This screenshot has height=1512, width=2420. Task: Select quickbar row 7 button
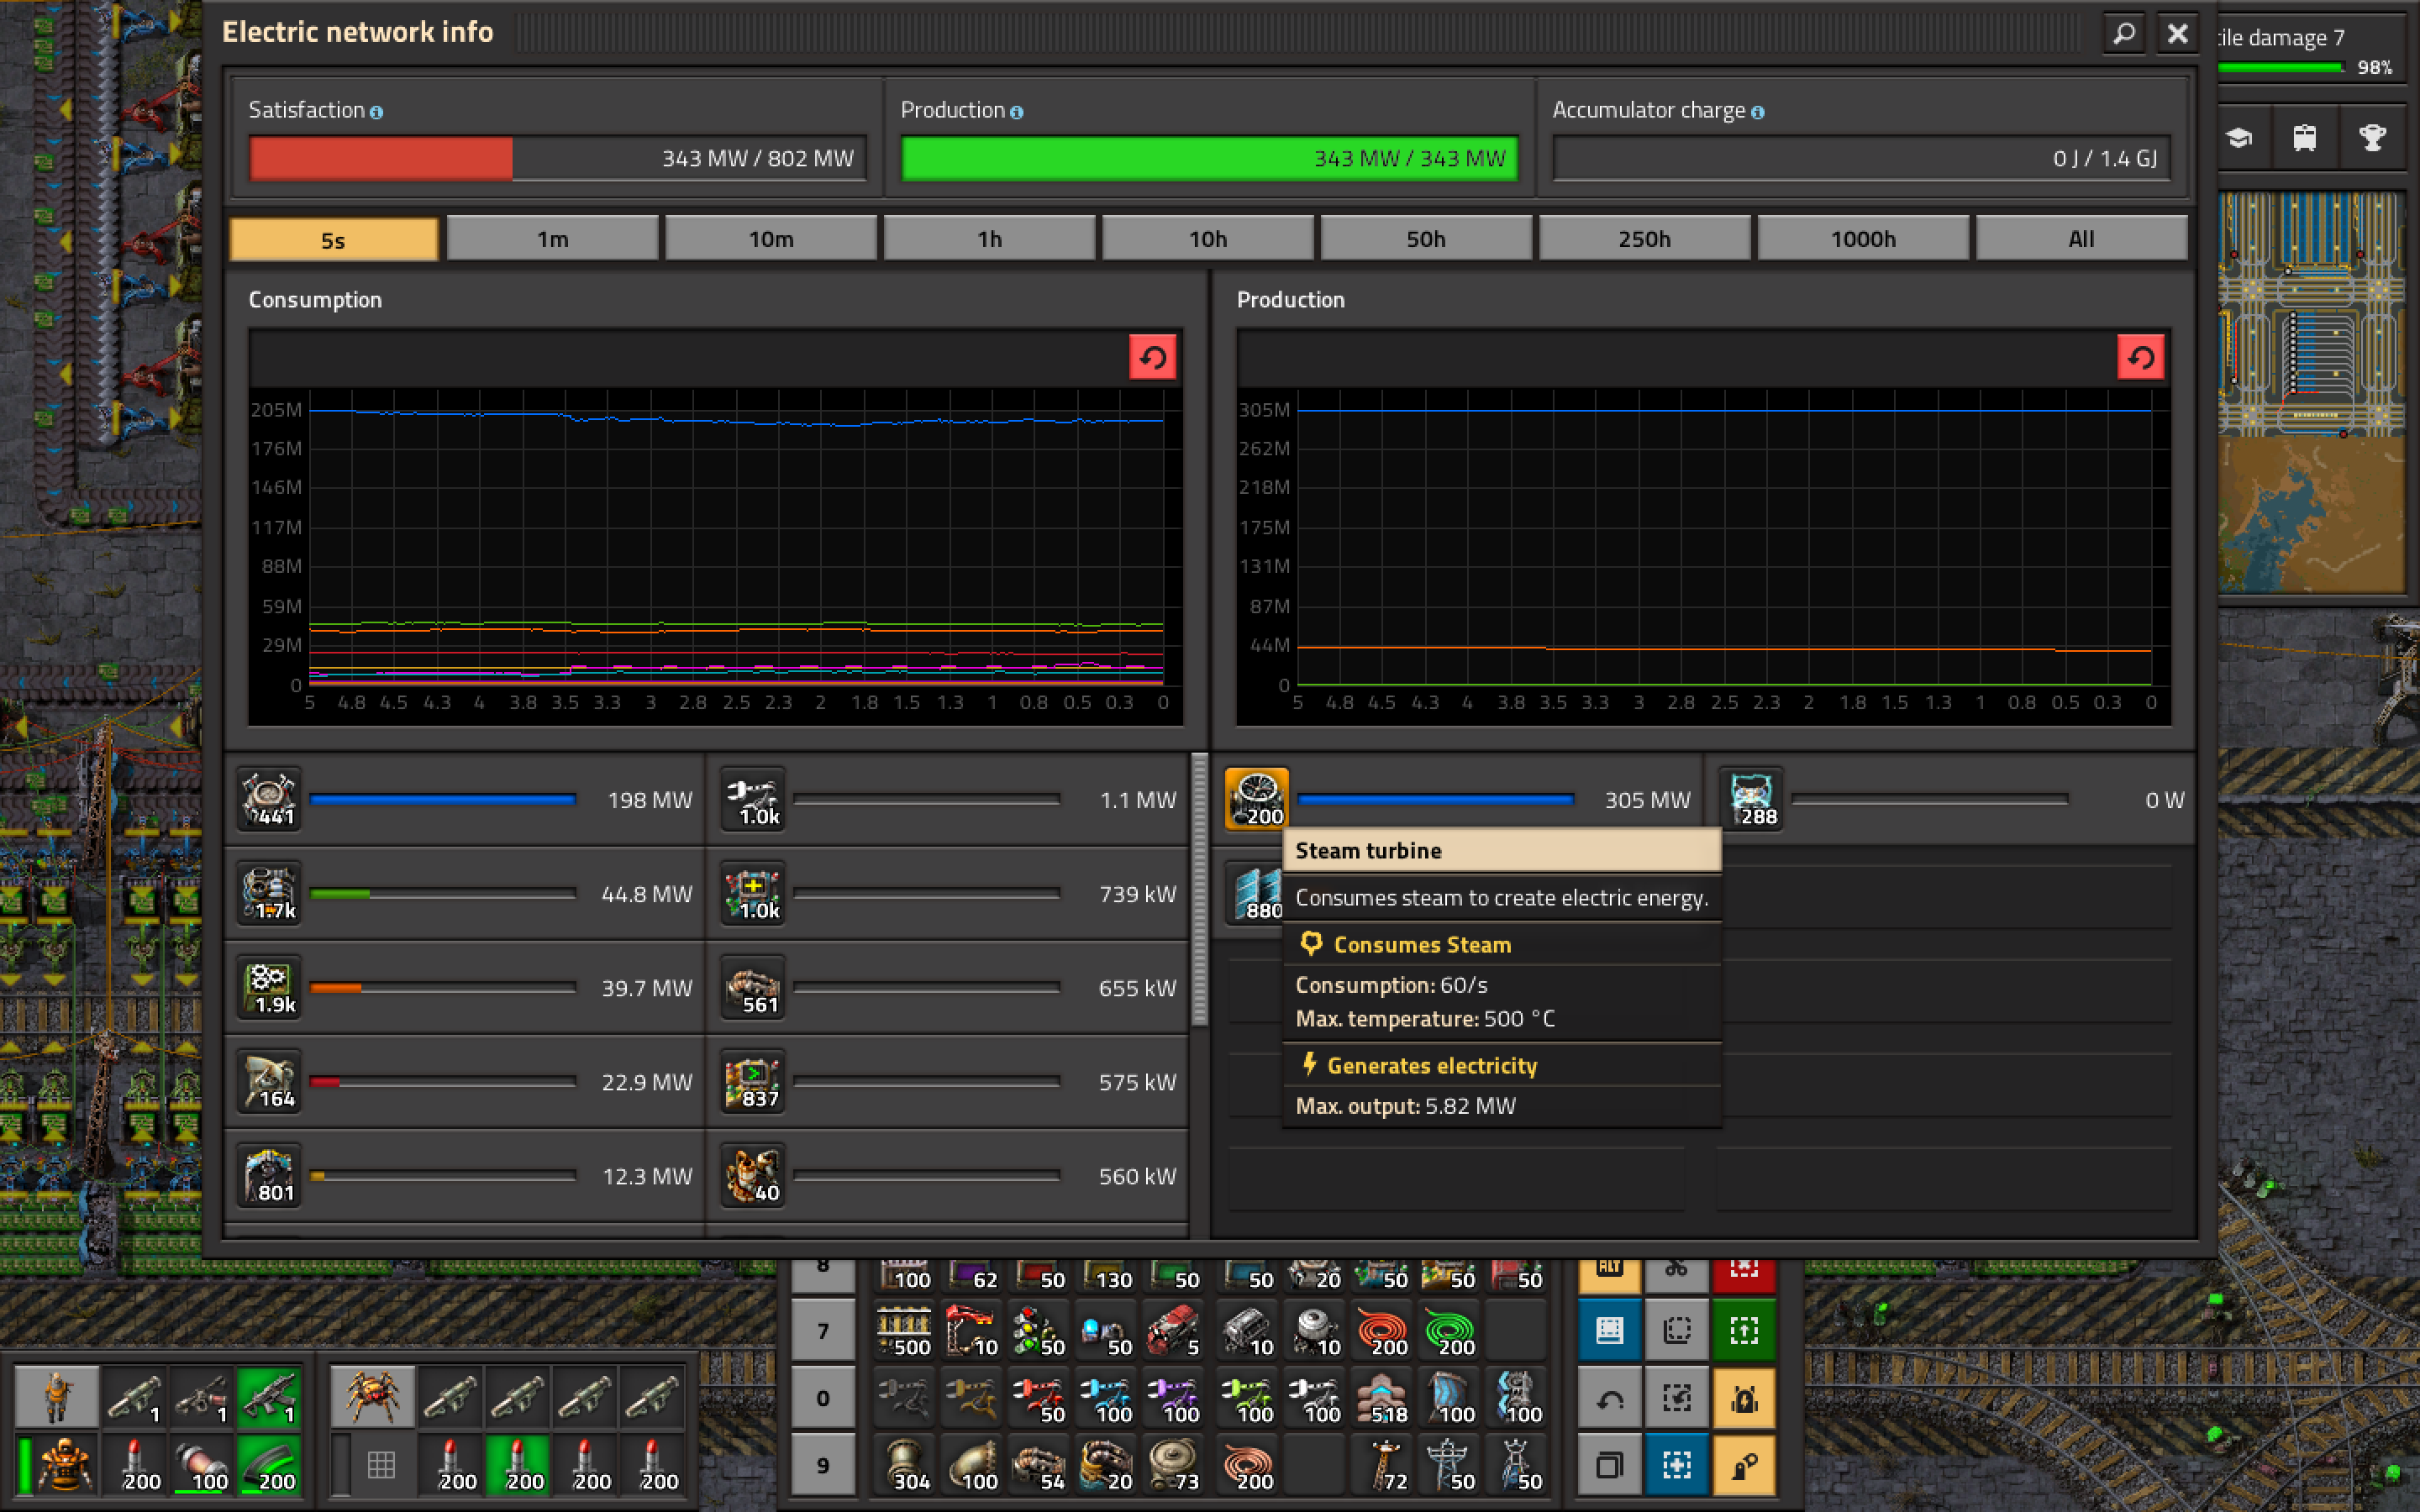click(823, 1331)
